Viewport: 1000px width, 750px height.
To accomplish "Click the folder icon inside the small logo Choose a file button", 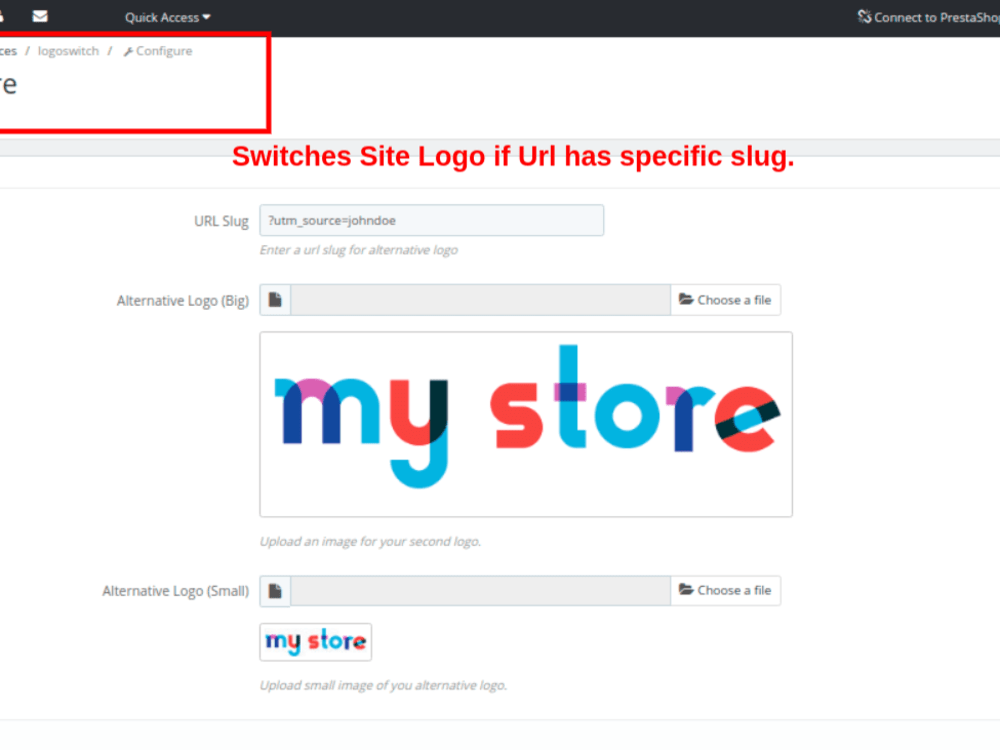I will tap(686, 590).
